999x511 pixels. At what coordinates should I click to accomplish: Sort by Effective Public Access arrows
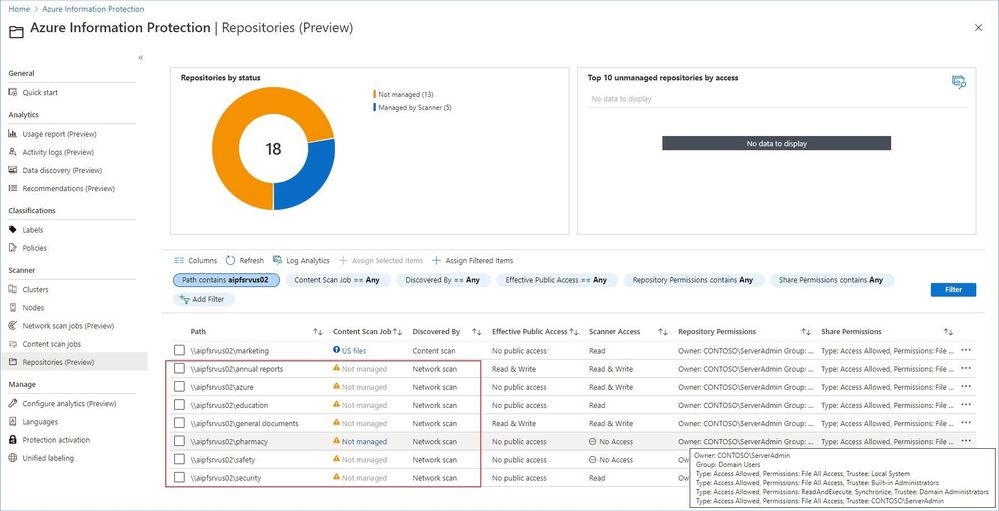(x=573, y=332)
